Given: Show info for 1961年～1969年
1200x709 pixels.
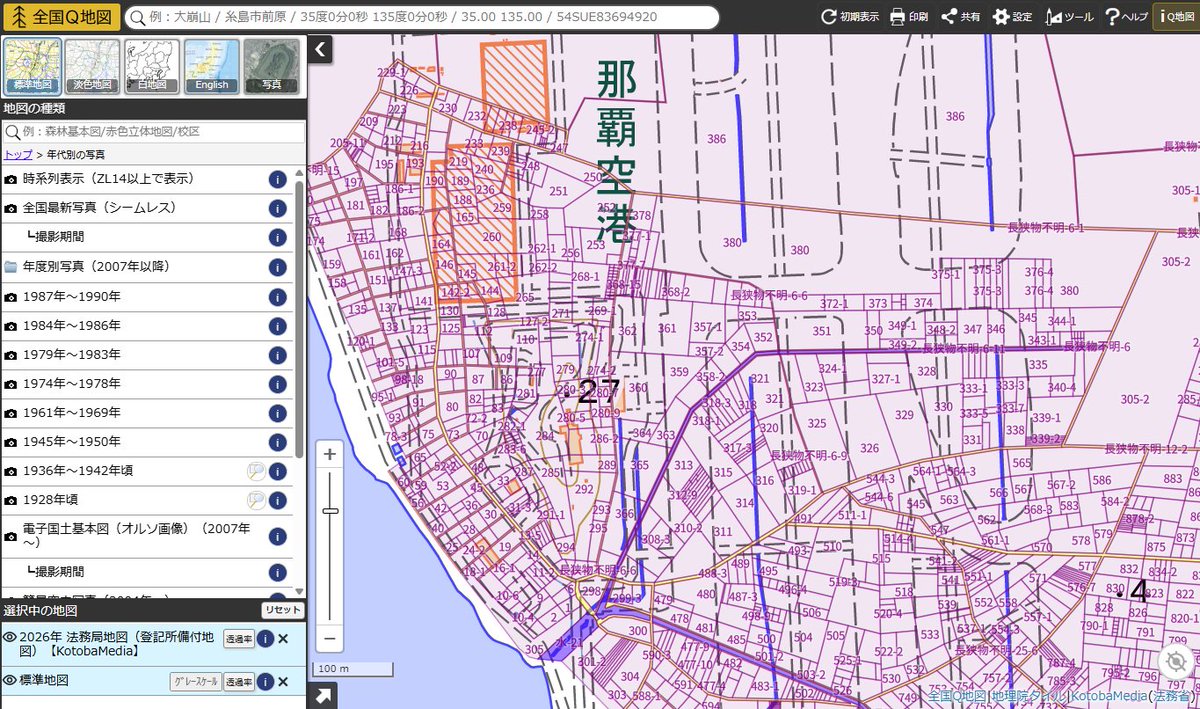Looking at the screenshot, I should [278, 413].
